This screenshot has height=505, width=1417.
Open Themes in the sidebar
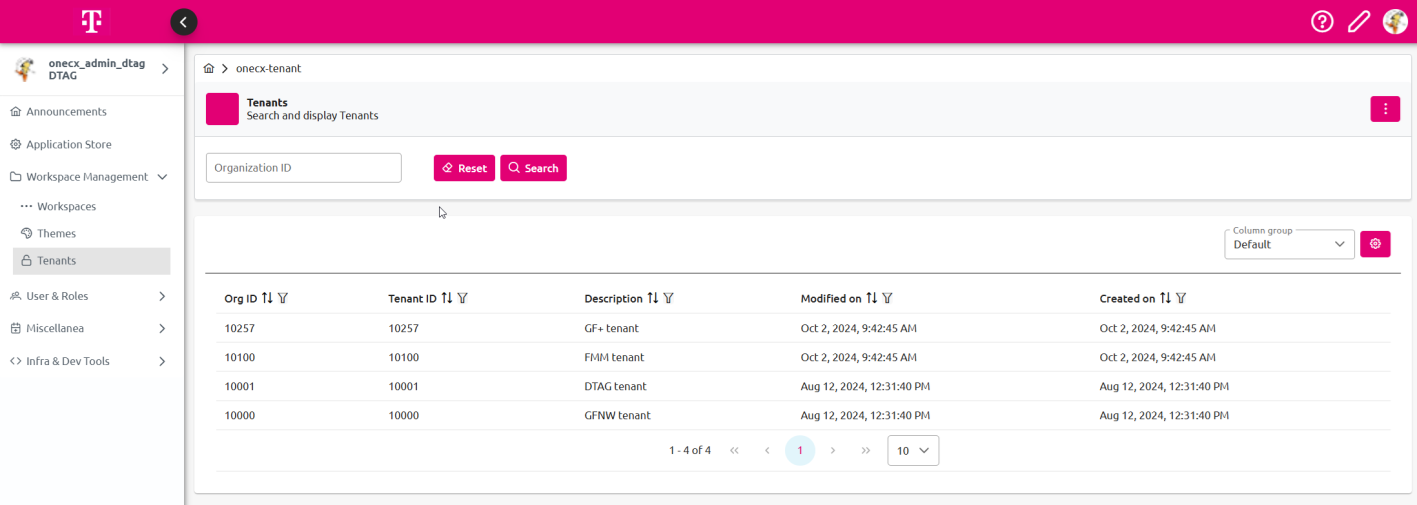click(56, 233)
